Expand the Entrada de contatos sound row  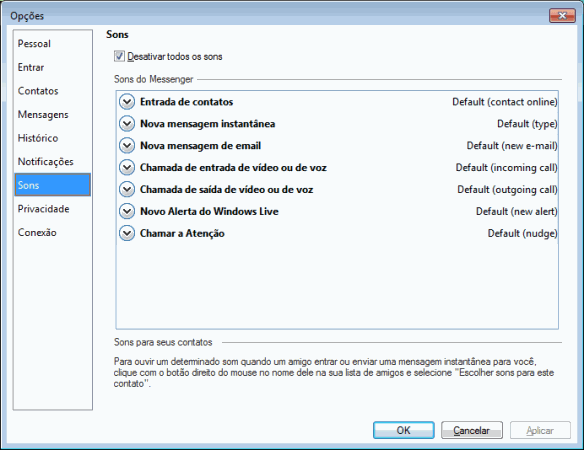(127, 102)
